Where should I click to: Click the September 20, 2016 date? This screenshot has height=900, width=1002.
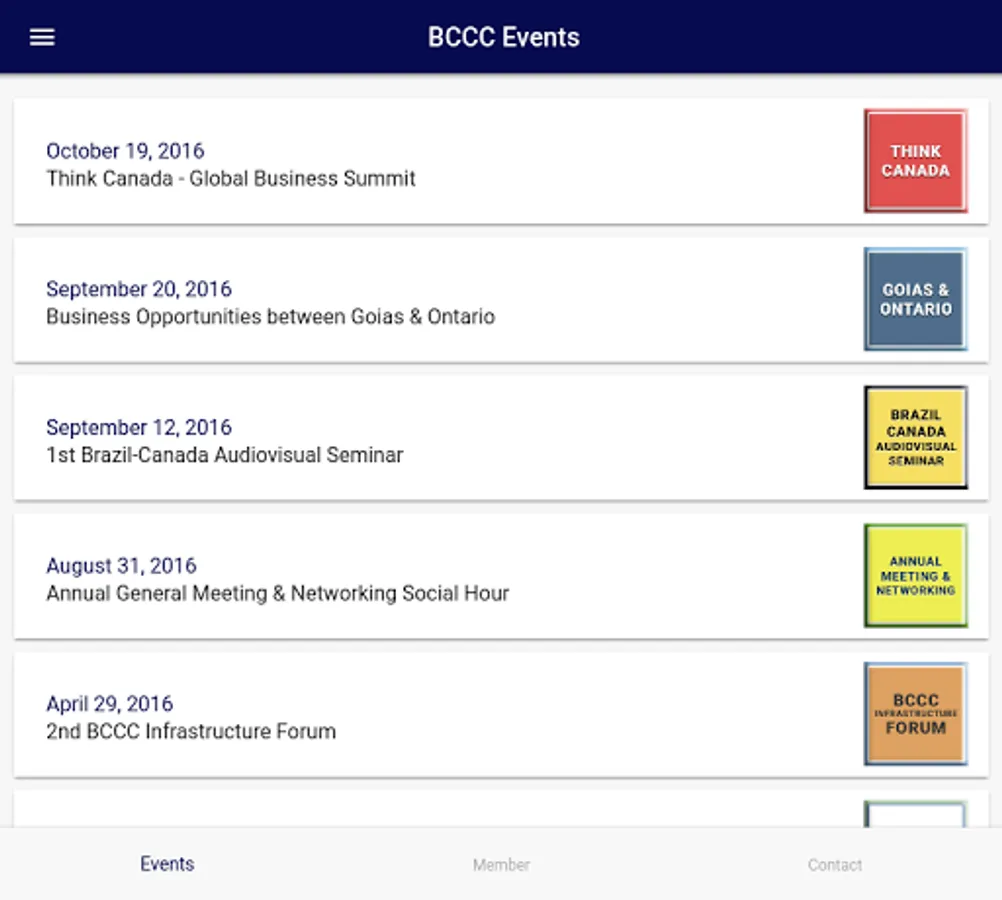pyautogui.click(x=139, y=289)
